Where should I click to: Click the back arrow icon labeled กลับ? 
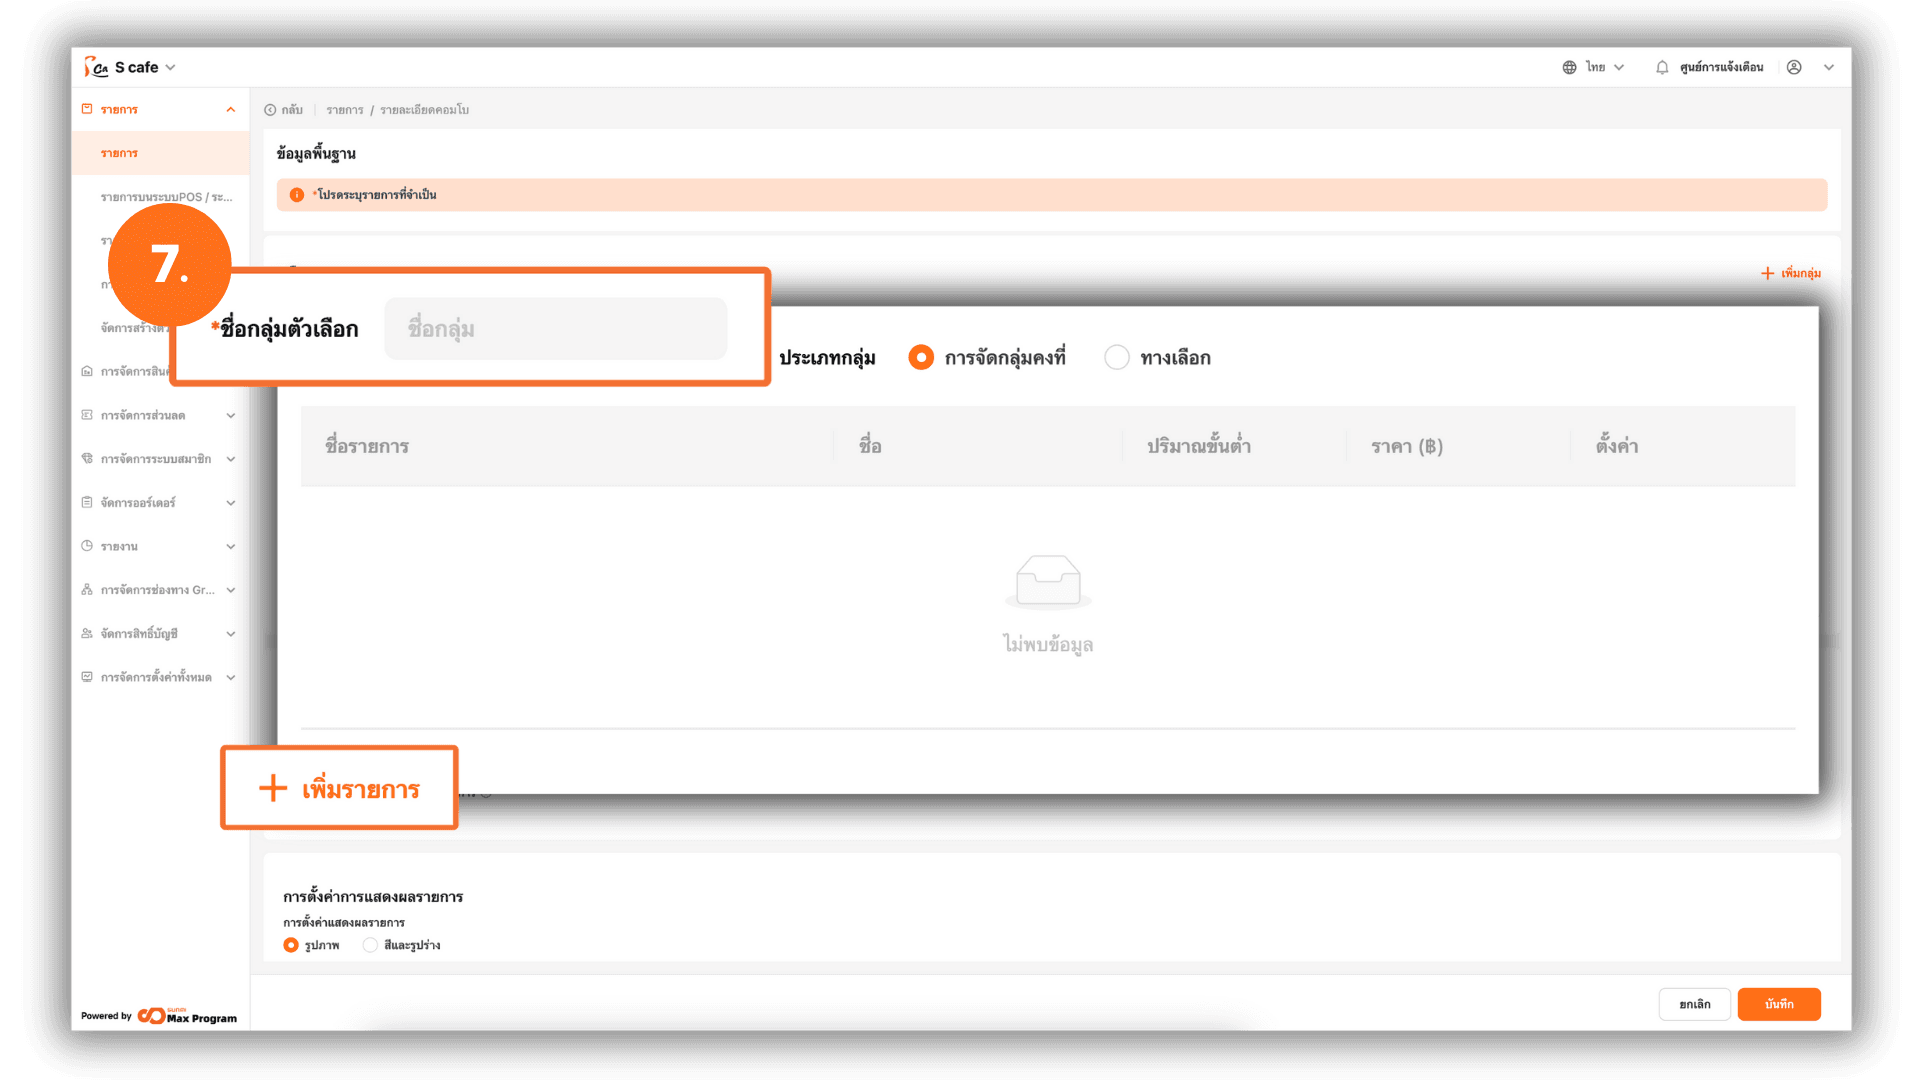point(270,110)
